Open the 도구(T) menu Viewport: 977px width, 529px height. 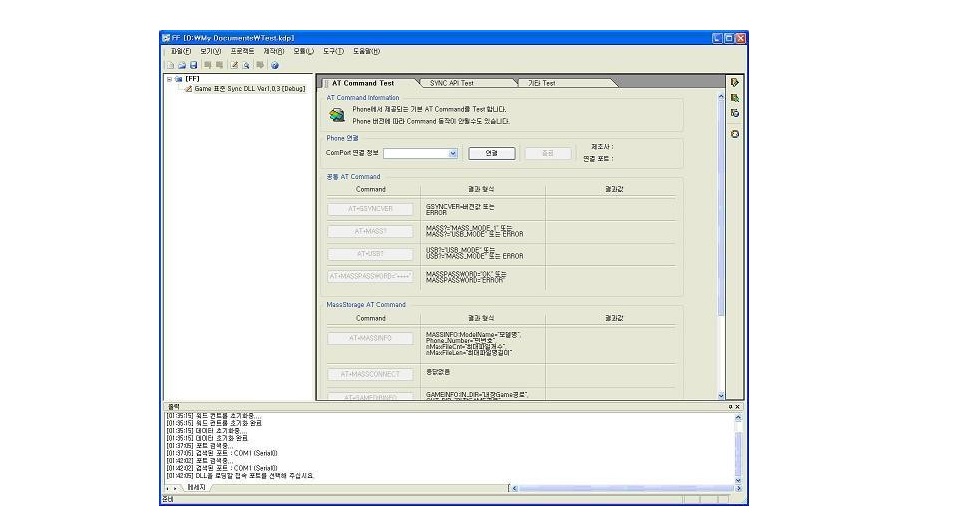333,51
